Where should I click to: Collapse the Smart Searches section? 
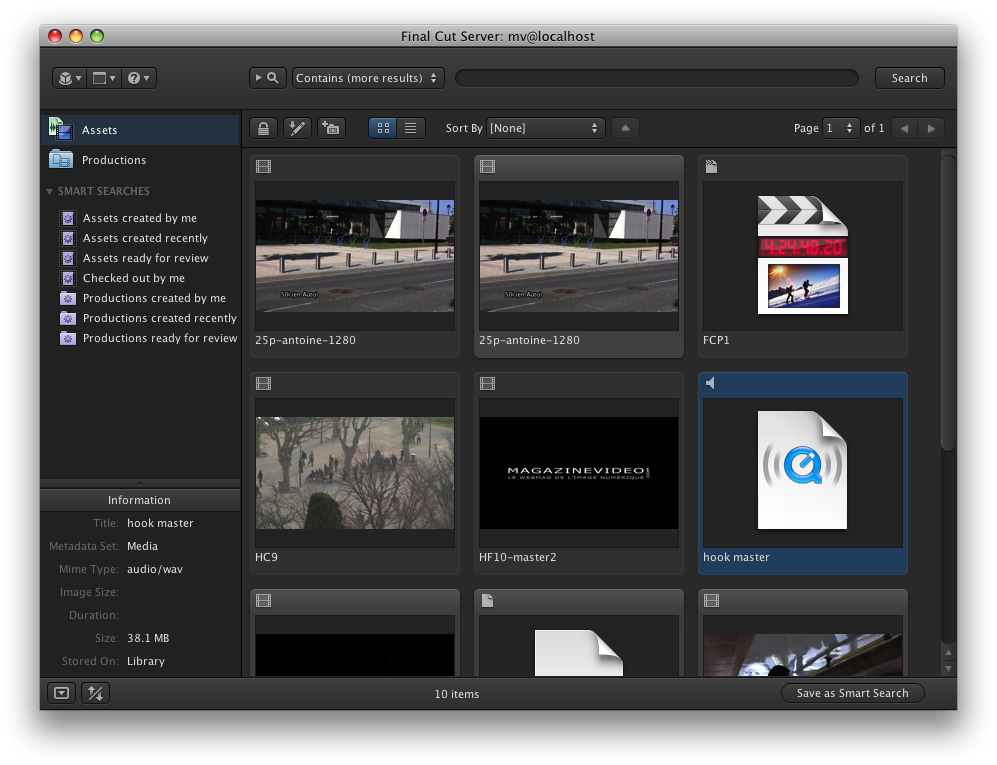point(50,191)
